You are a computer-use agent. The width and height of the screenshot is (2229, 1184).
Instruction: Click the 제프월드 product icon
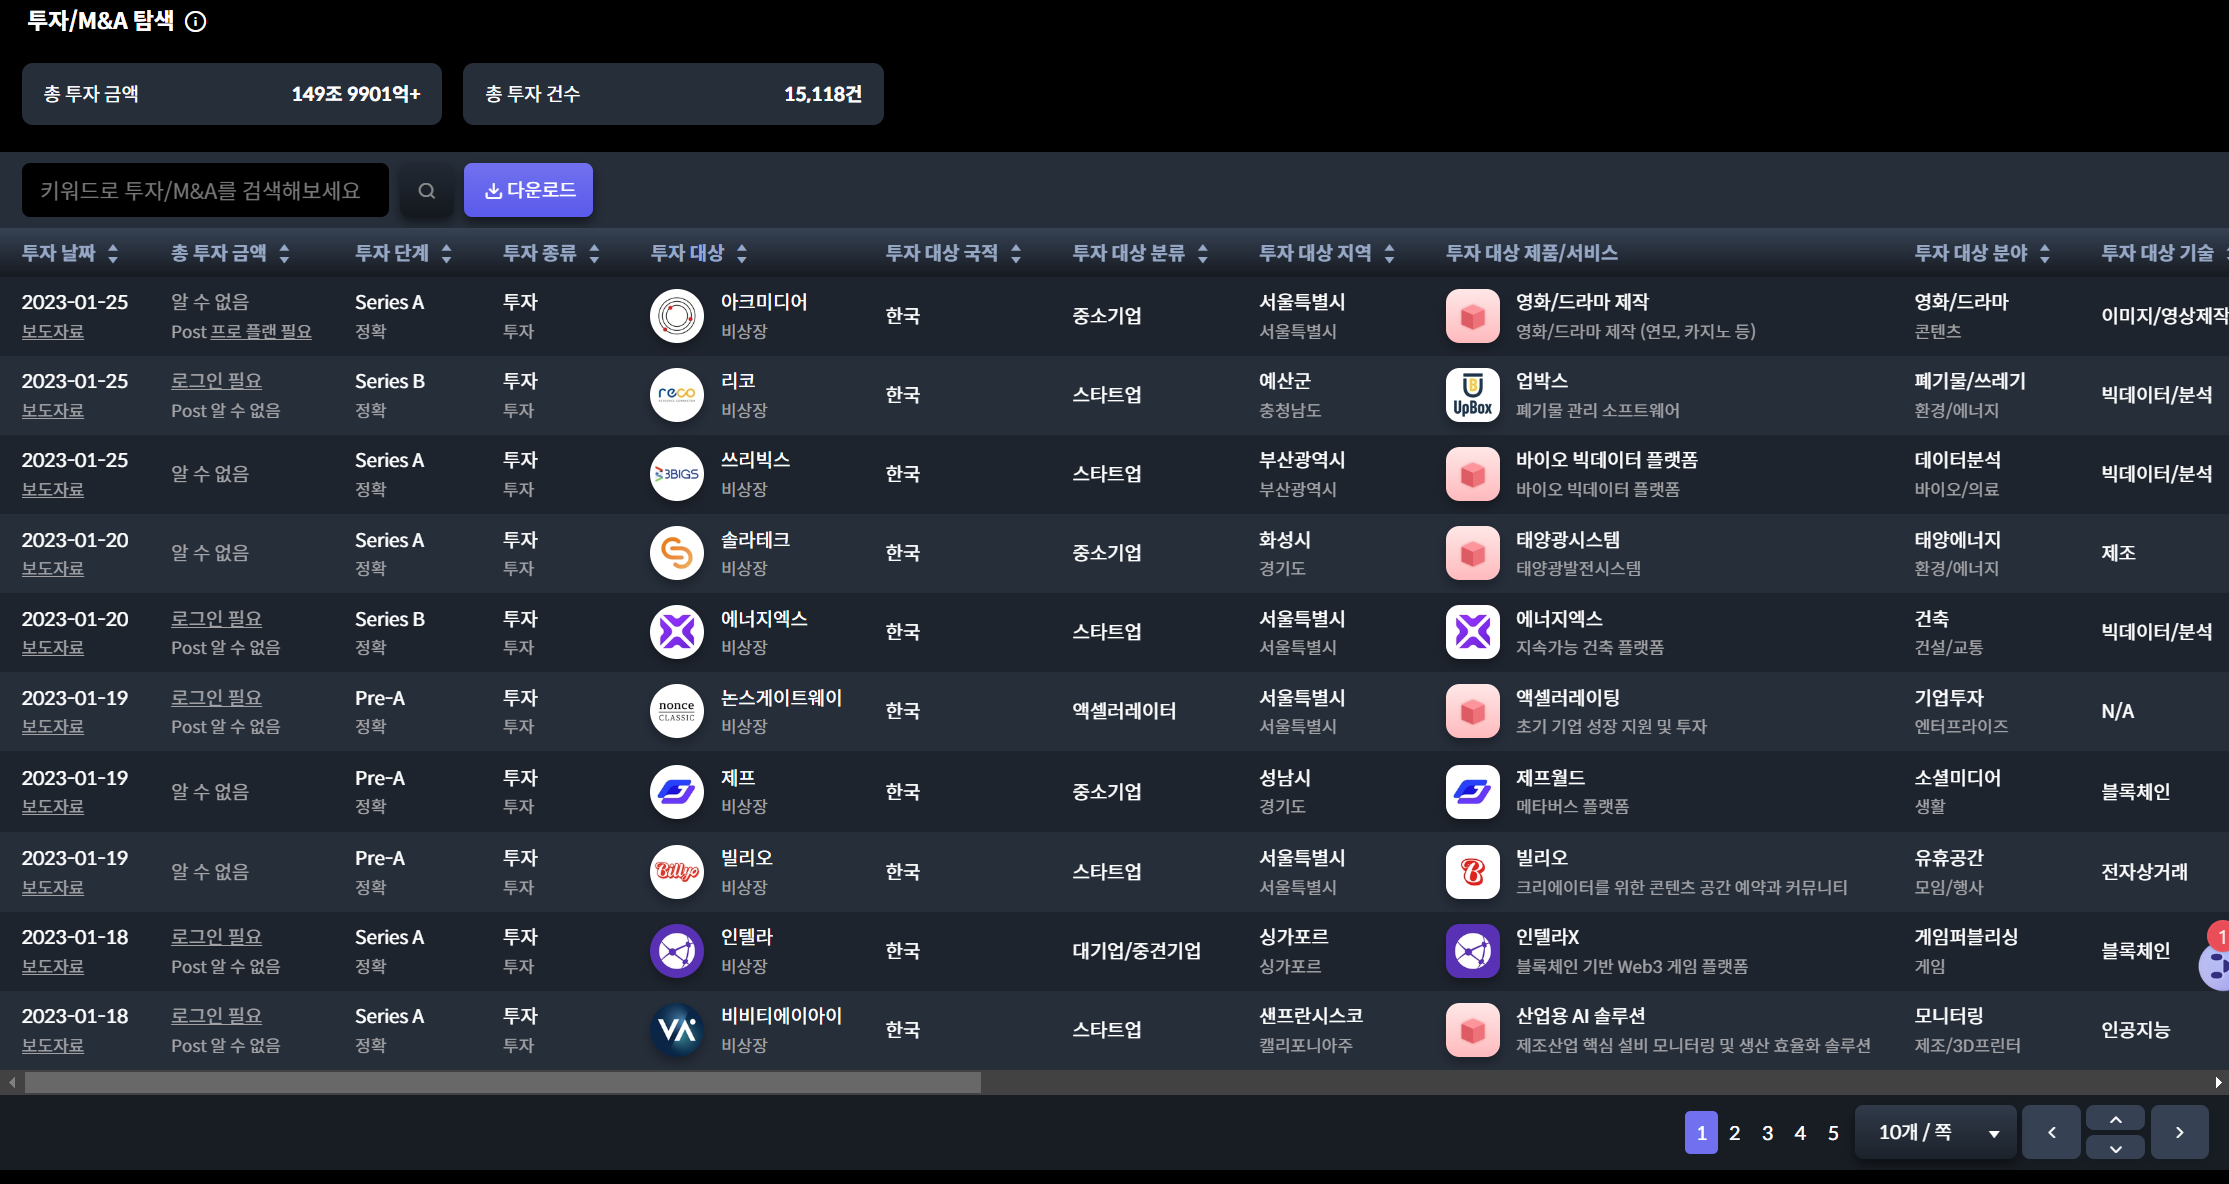click(x=1472, y=792)
